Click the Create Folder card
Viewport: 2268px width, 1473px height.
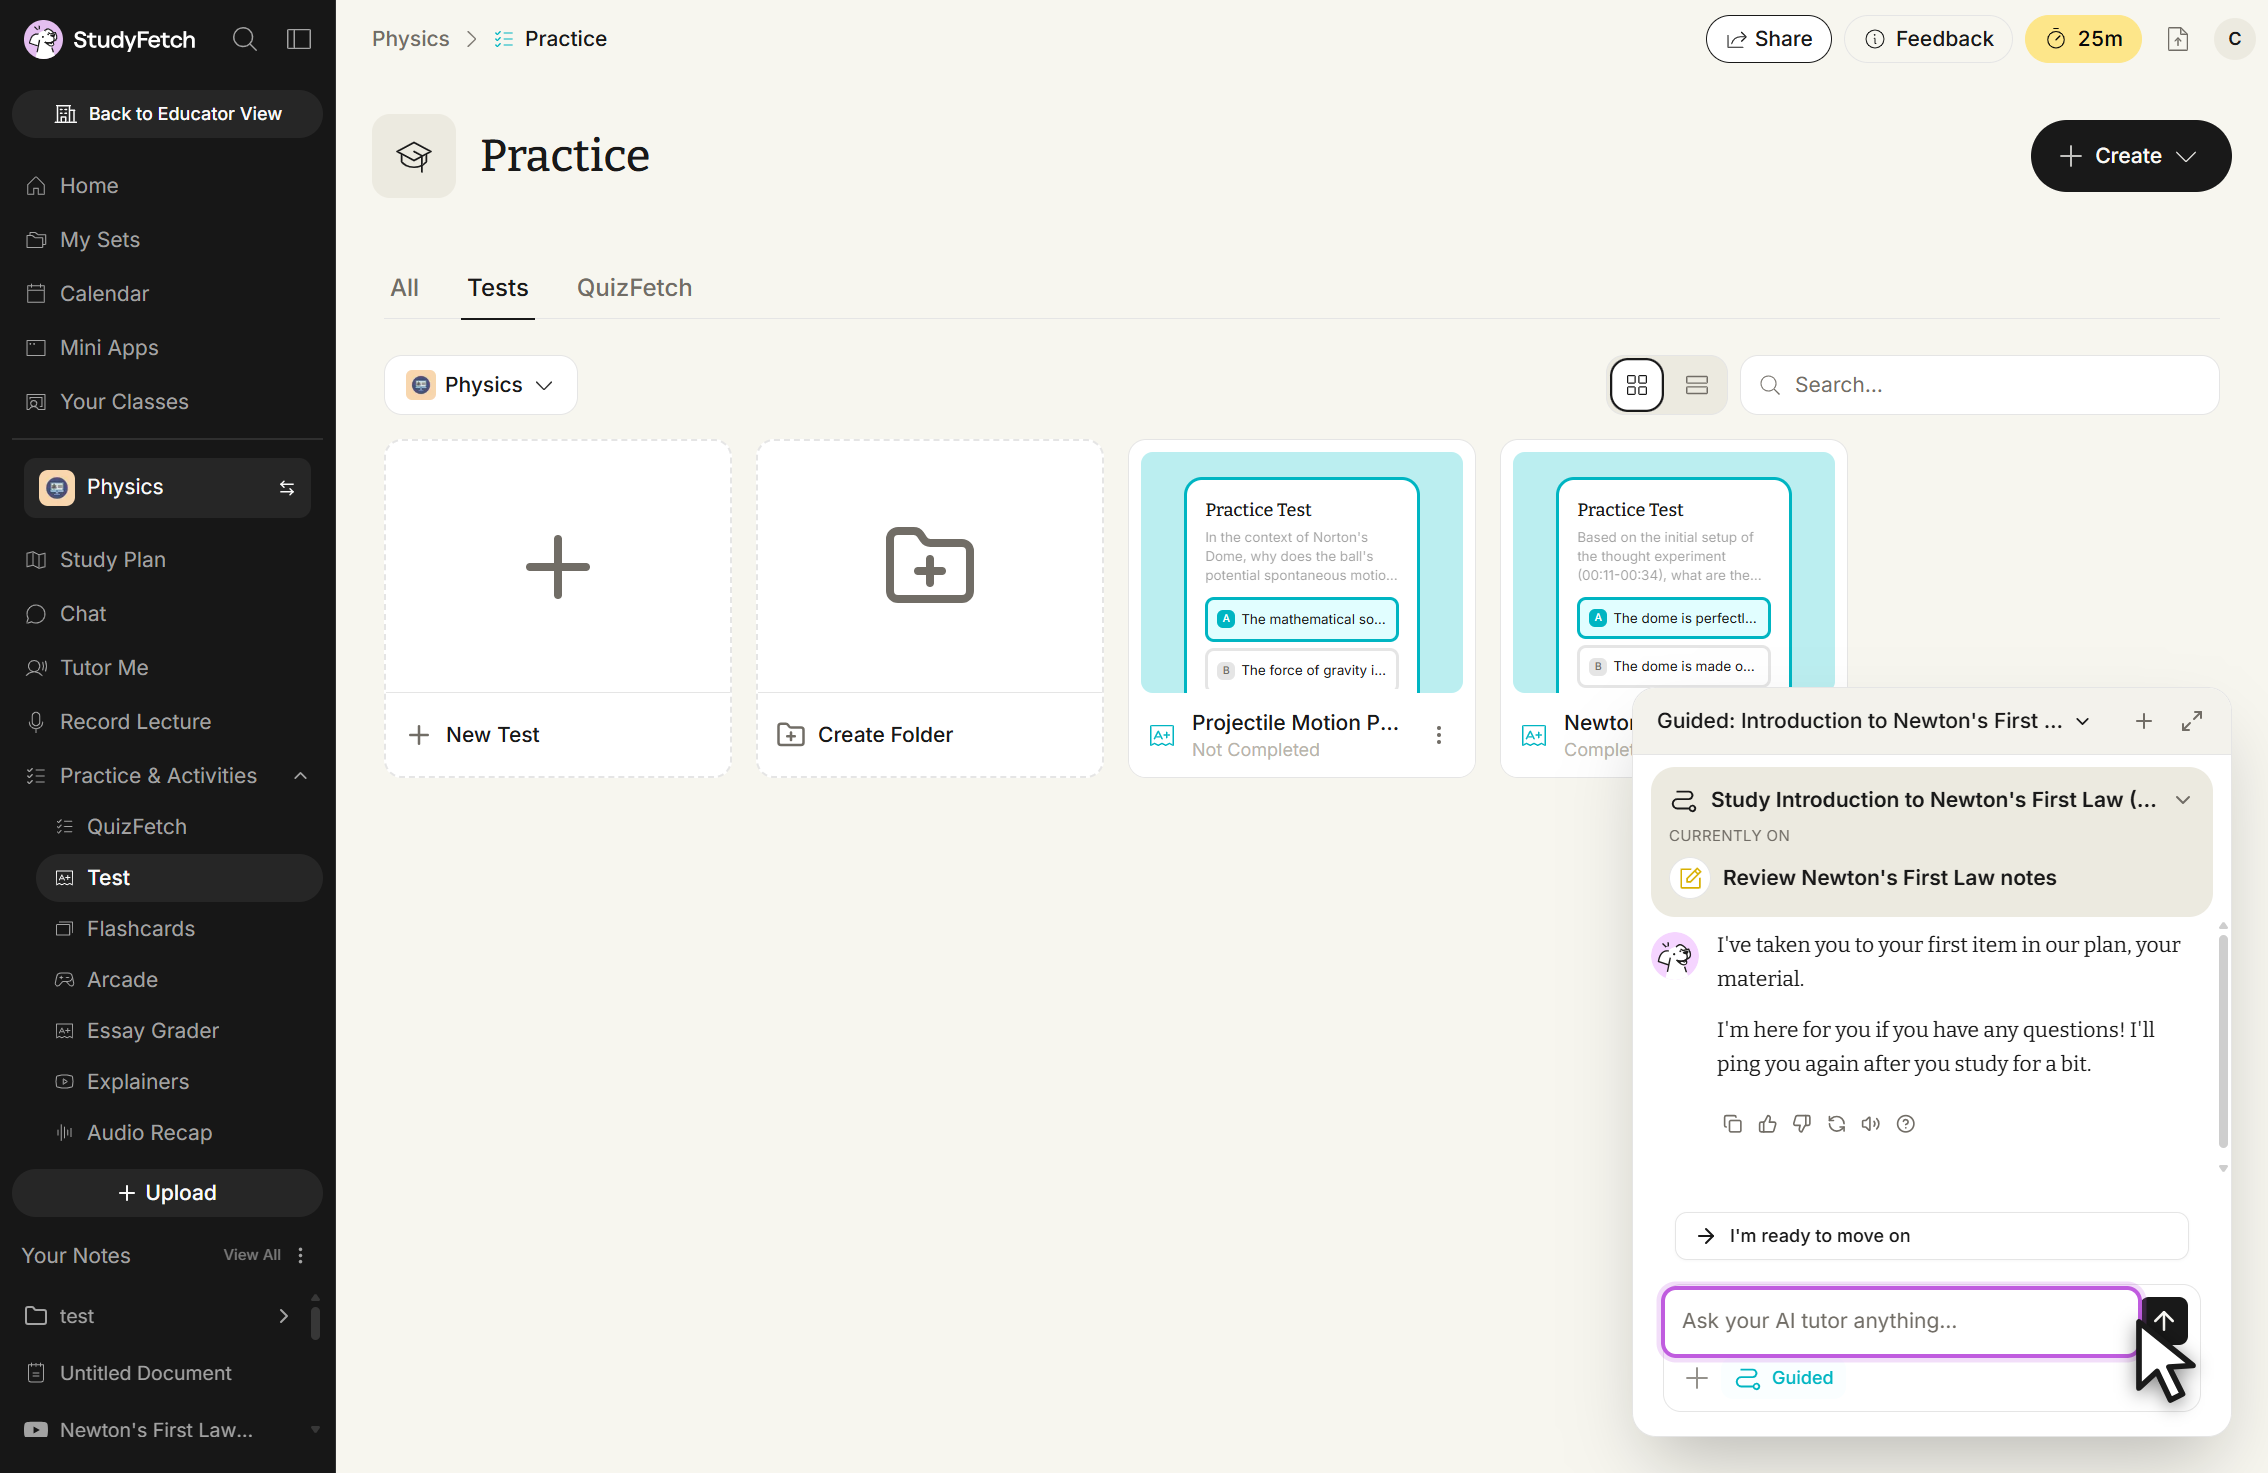[x=930, y=608]
